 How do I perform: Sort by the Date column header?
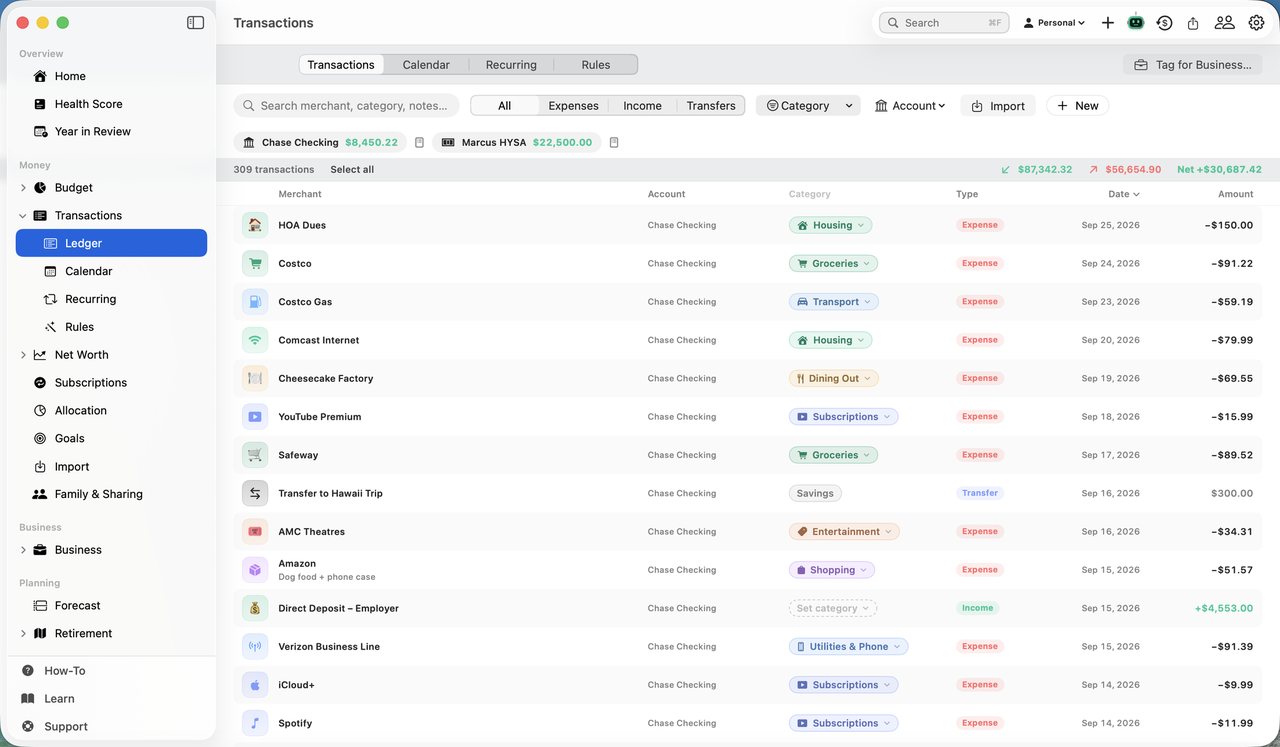click(x=1124, y=194)
